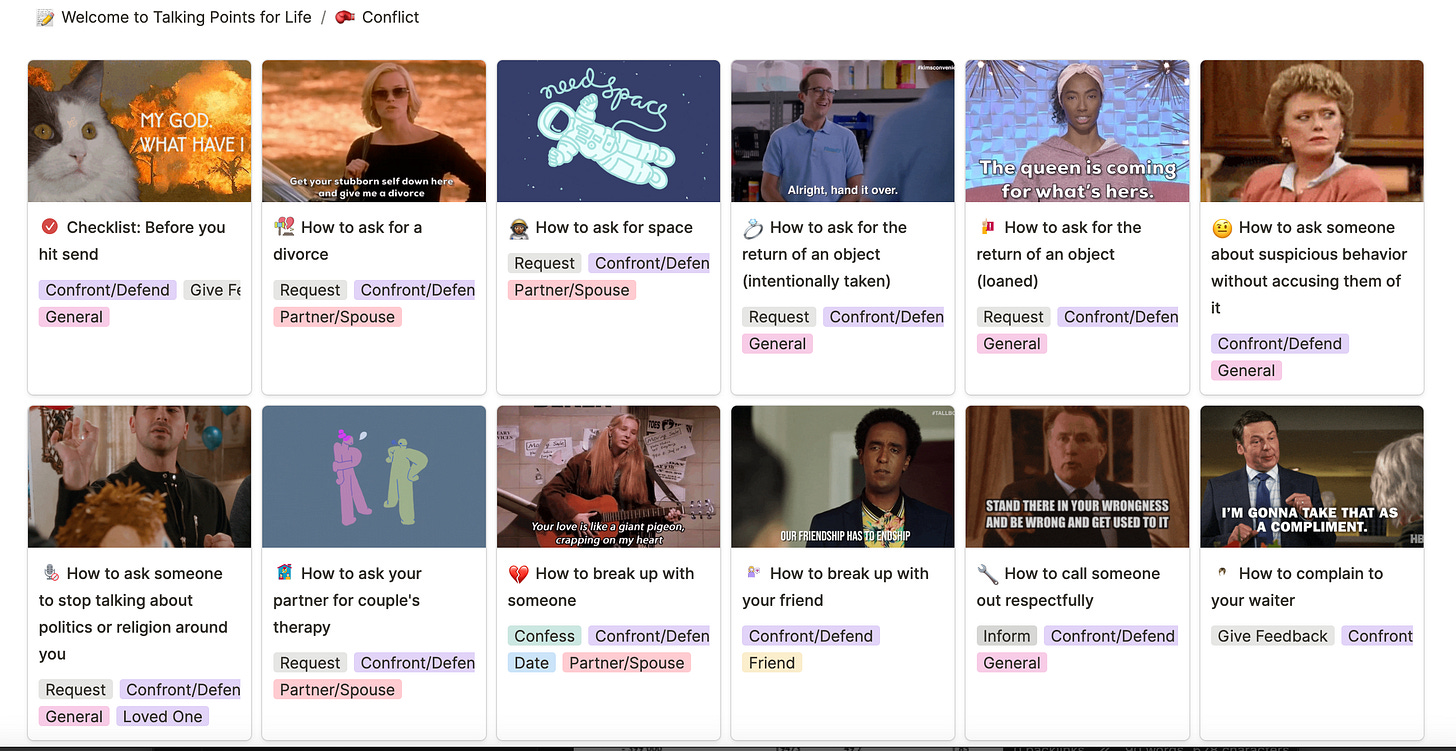Click Inform tag on call someone out card
1456x751 pixels.
1007,636
